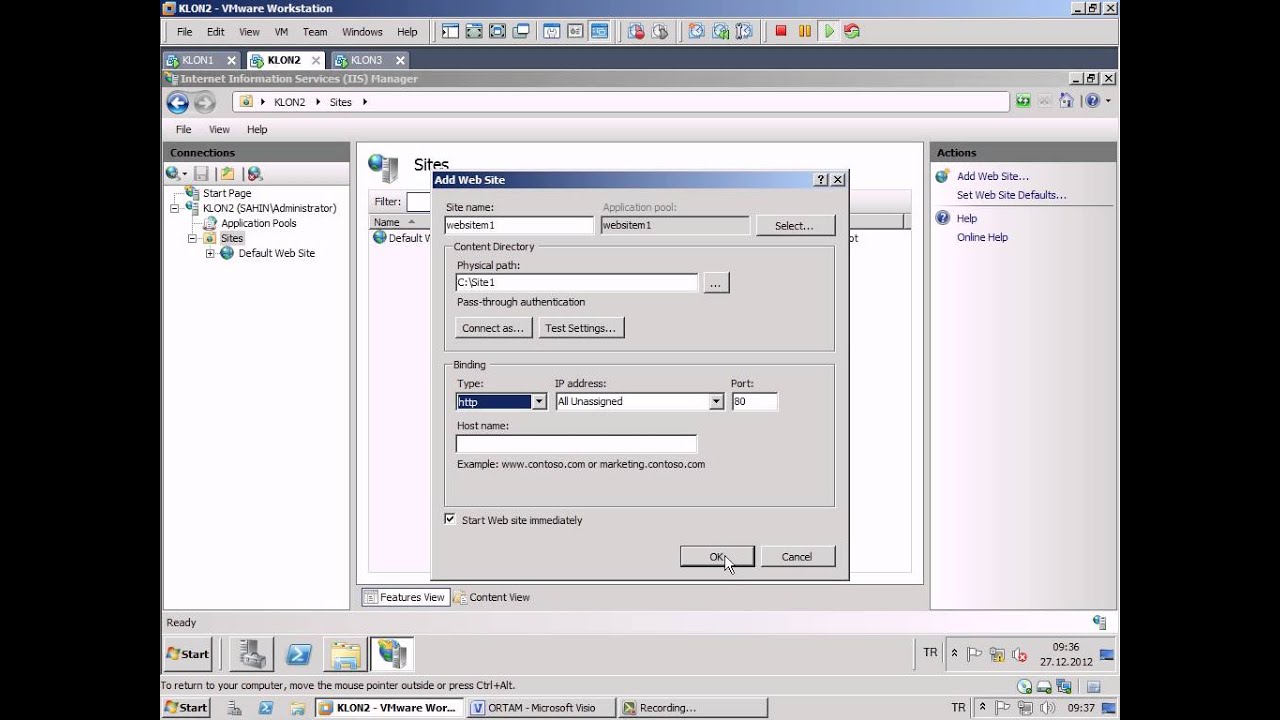Click Connections panel save icon
This screenshot has height=720, width=1280.
point(202,174)
